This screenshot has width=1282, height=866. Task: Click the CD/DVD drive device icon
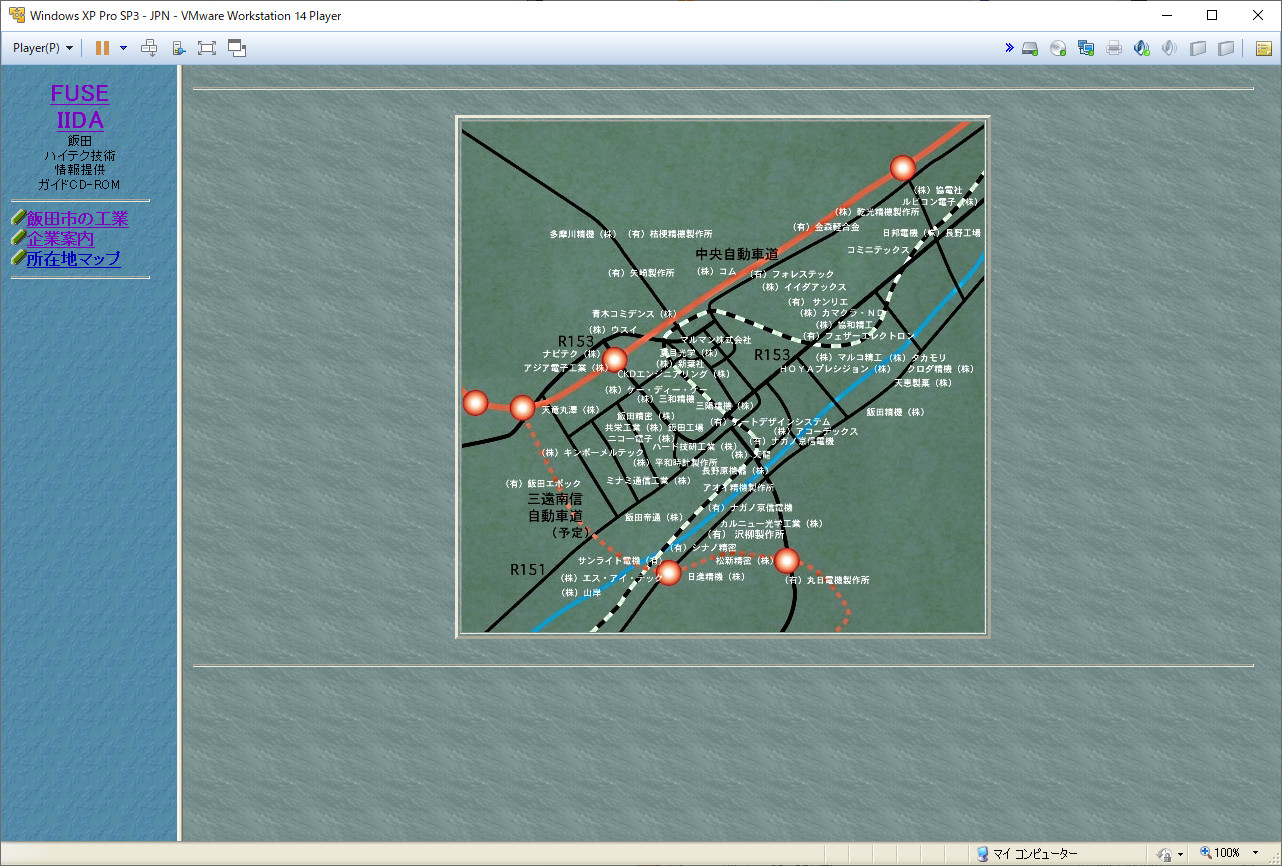point(1058,48)
